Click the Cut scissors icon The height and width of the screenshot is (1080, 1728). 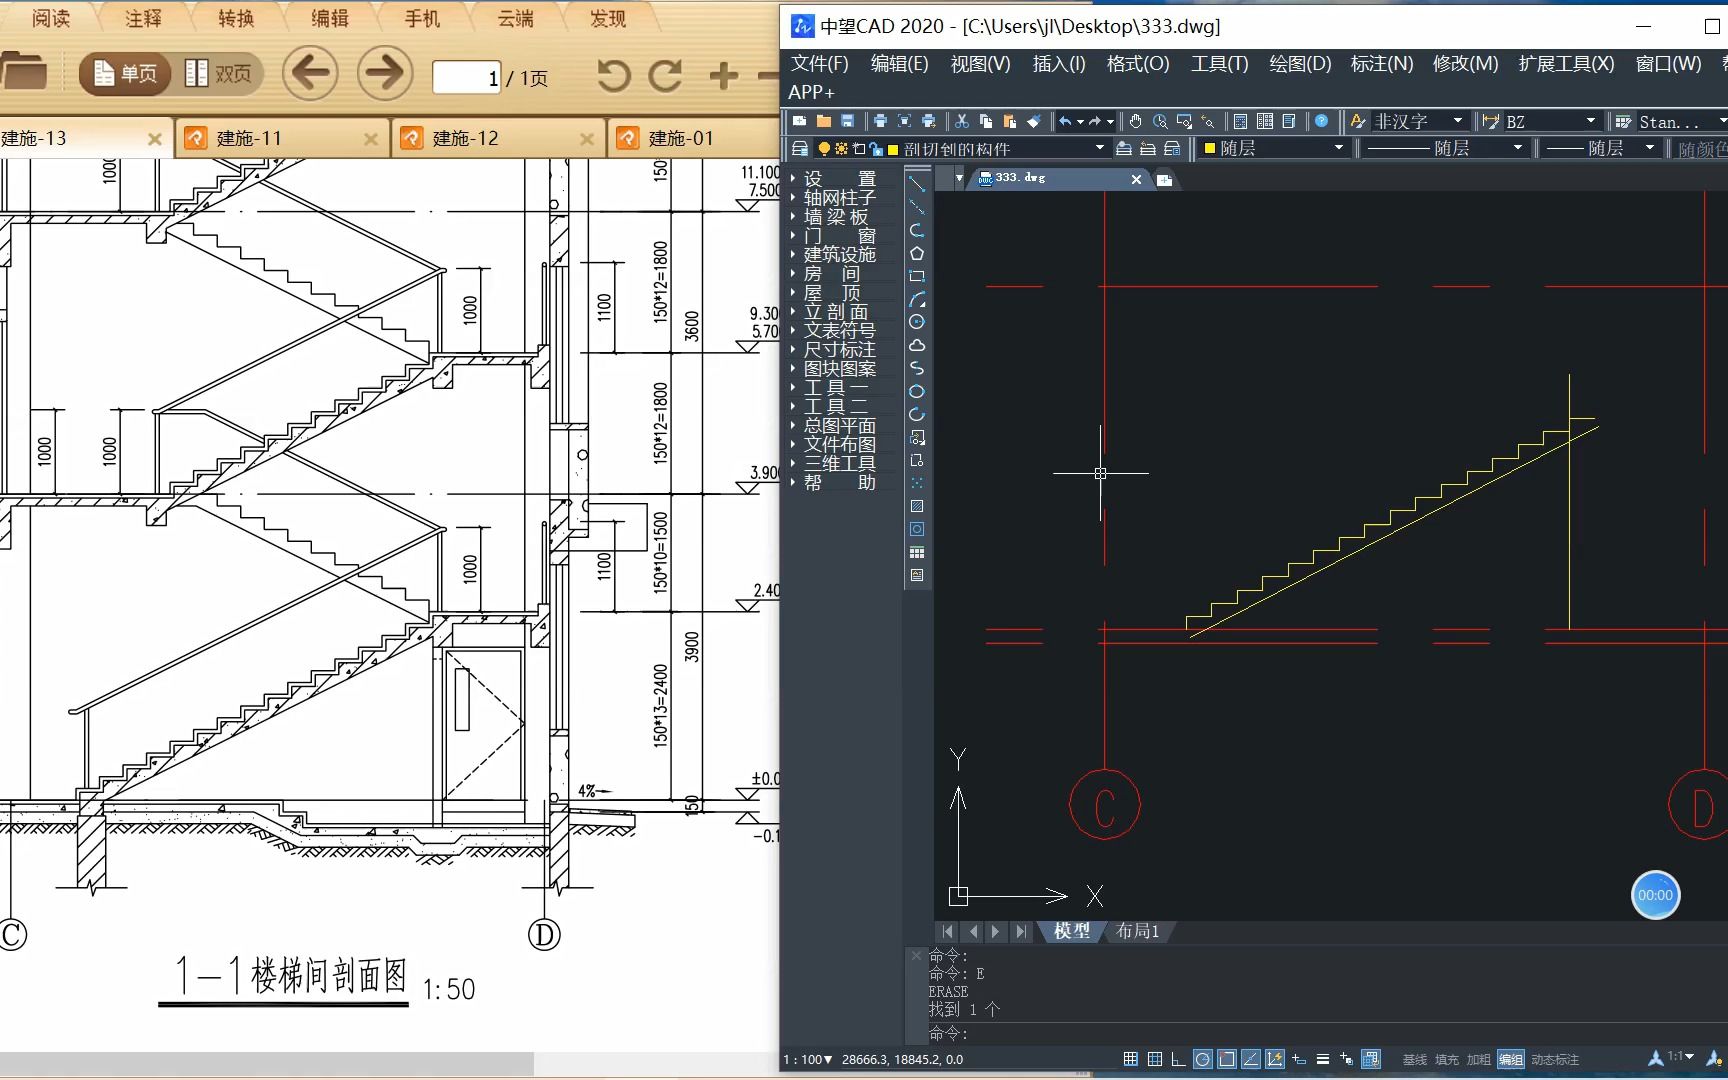coord(962,121)
